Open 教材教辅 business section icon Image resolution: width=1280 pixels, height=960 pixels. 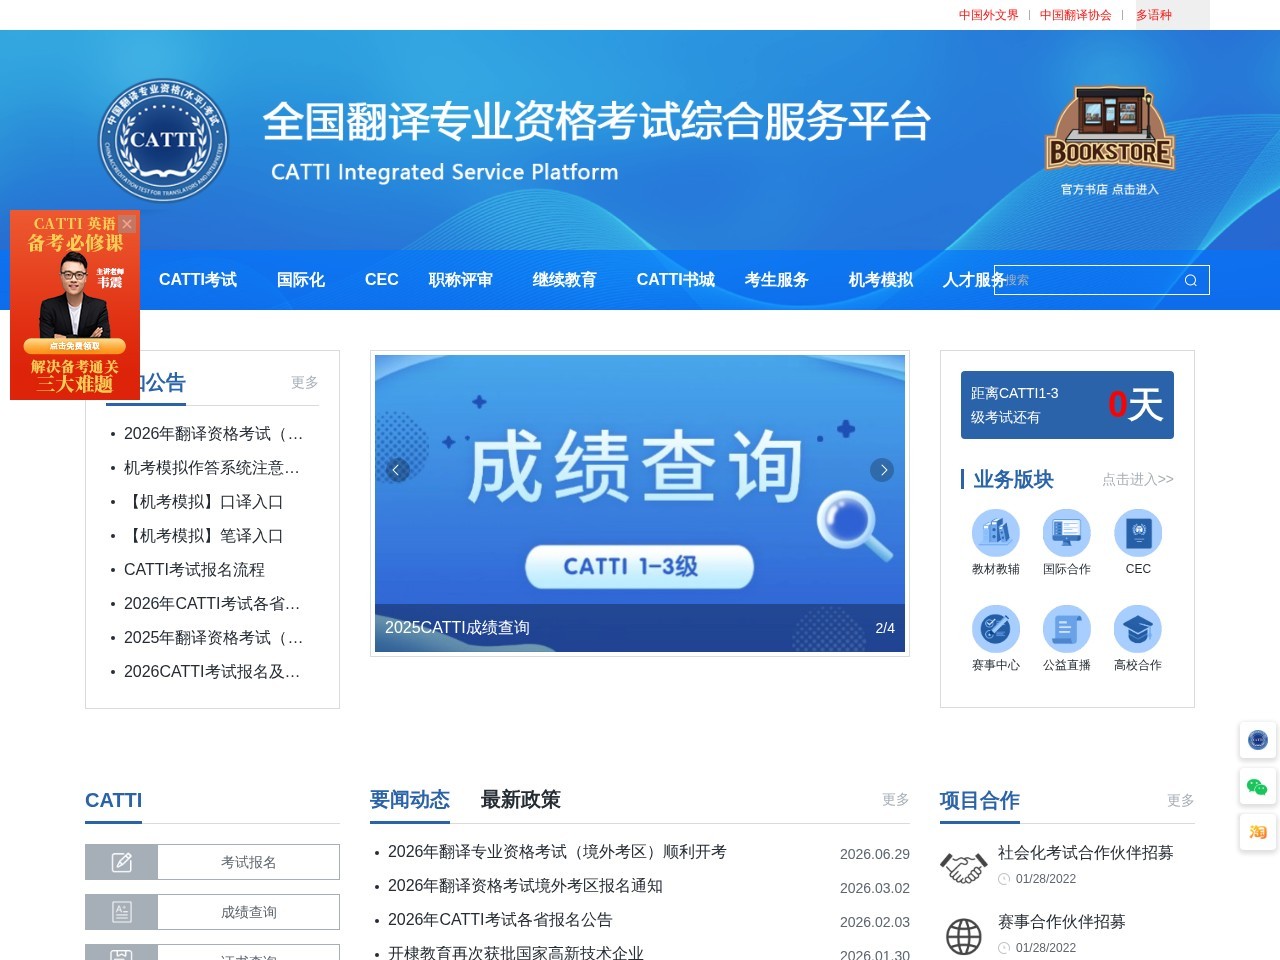tap(996, 533)
